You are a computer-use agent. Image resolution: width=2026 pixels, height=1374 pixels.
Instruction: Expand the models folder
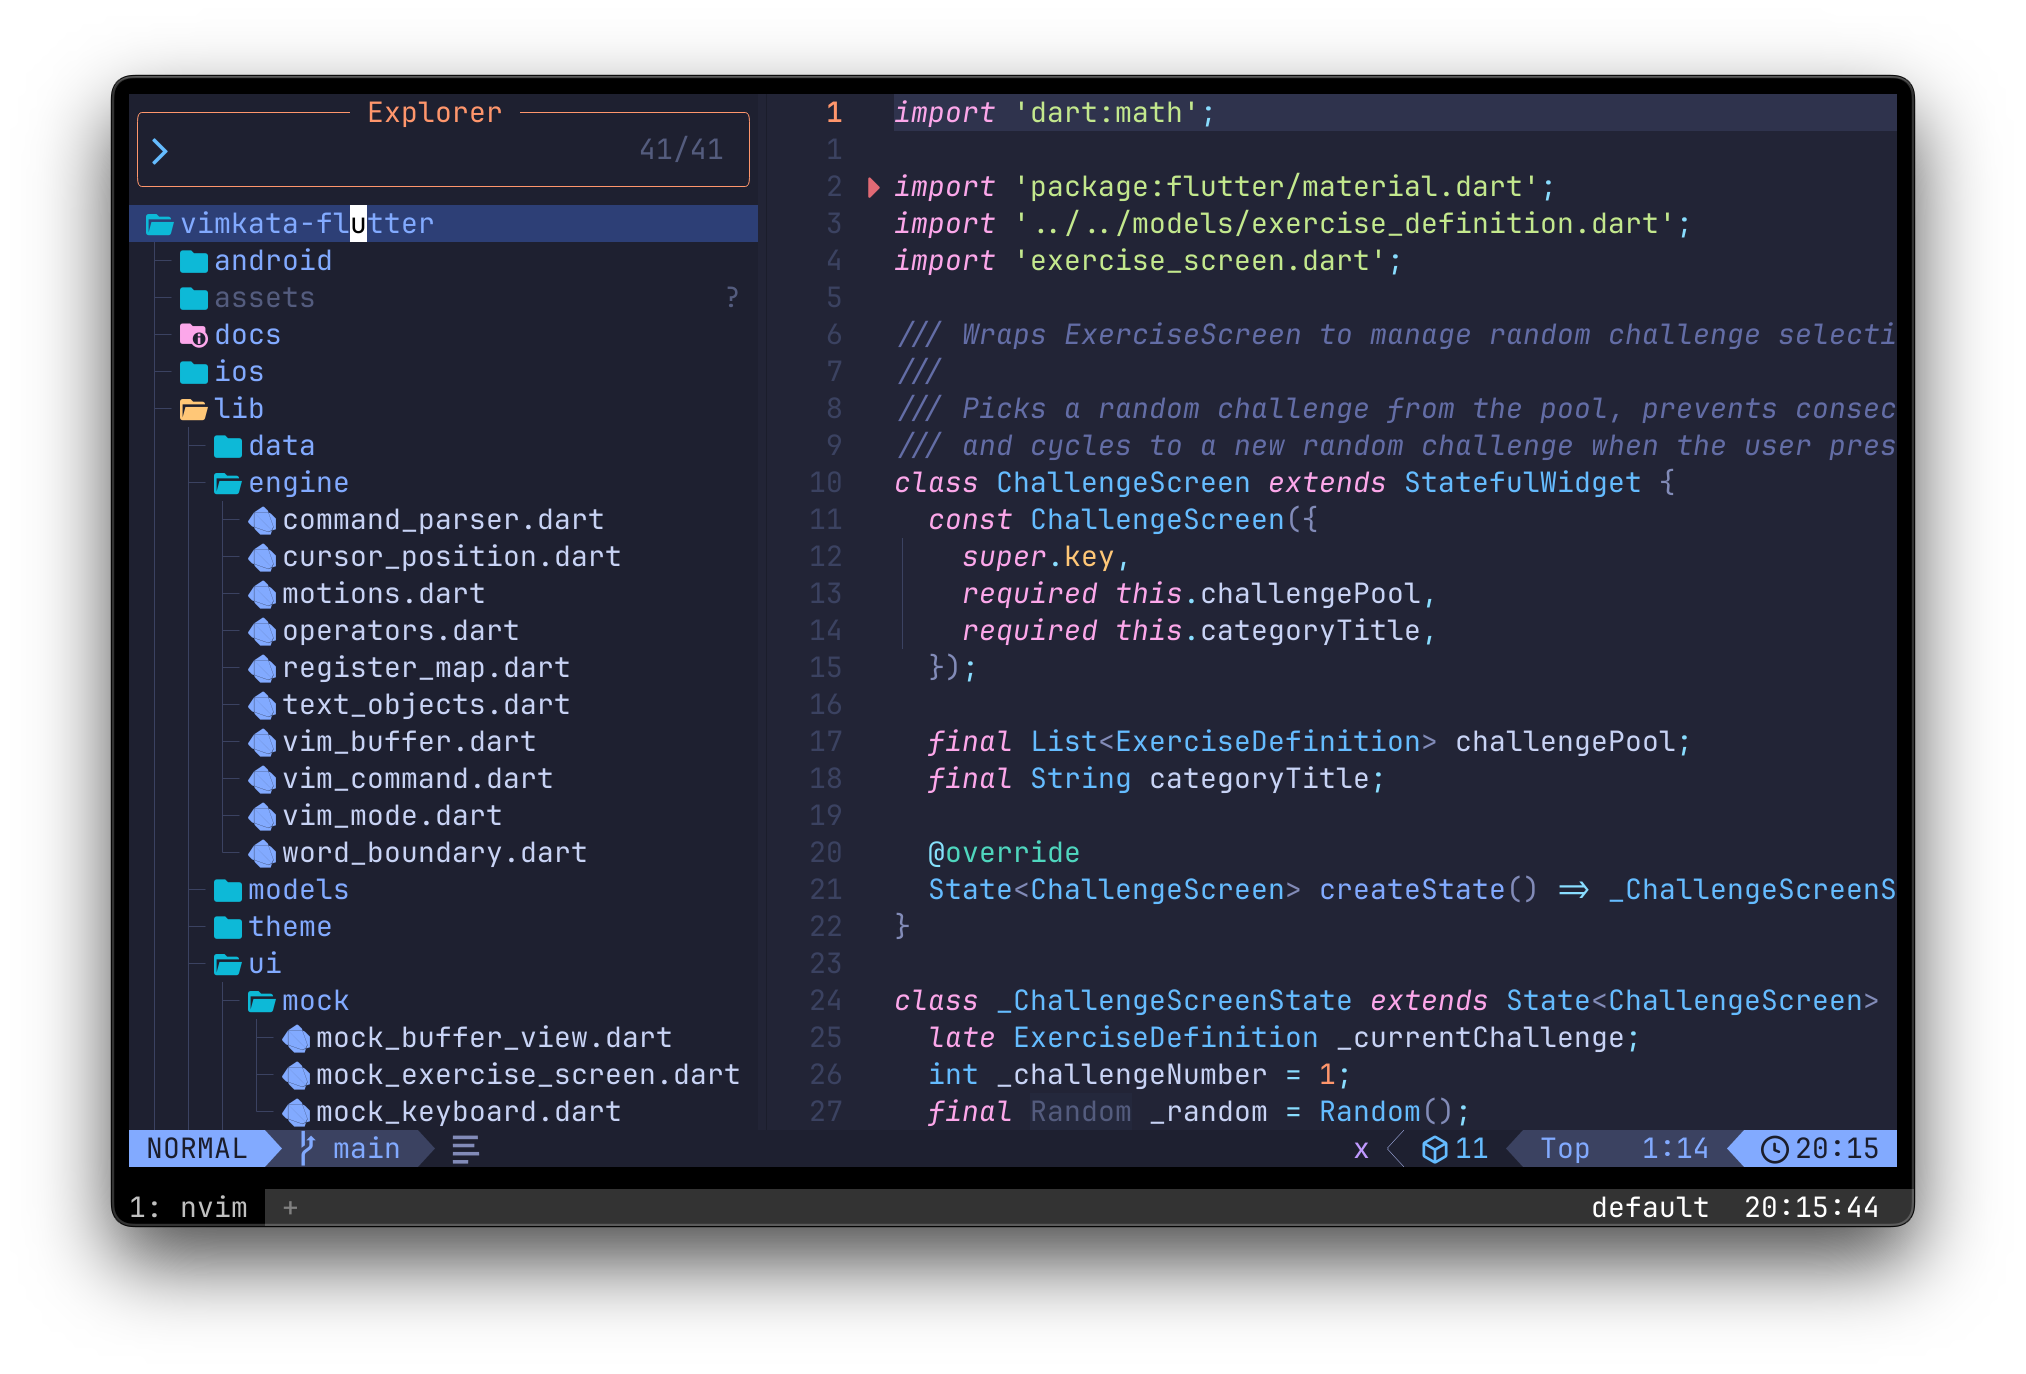[298, 890]
